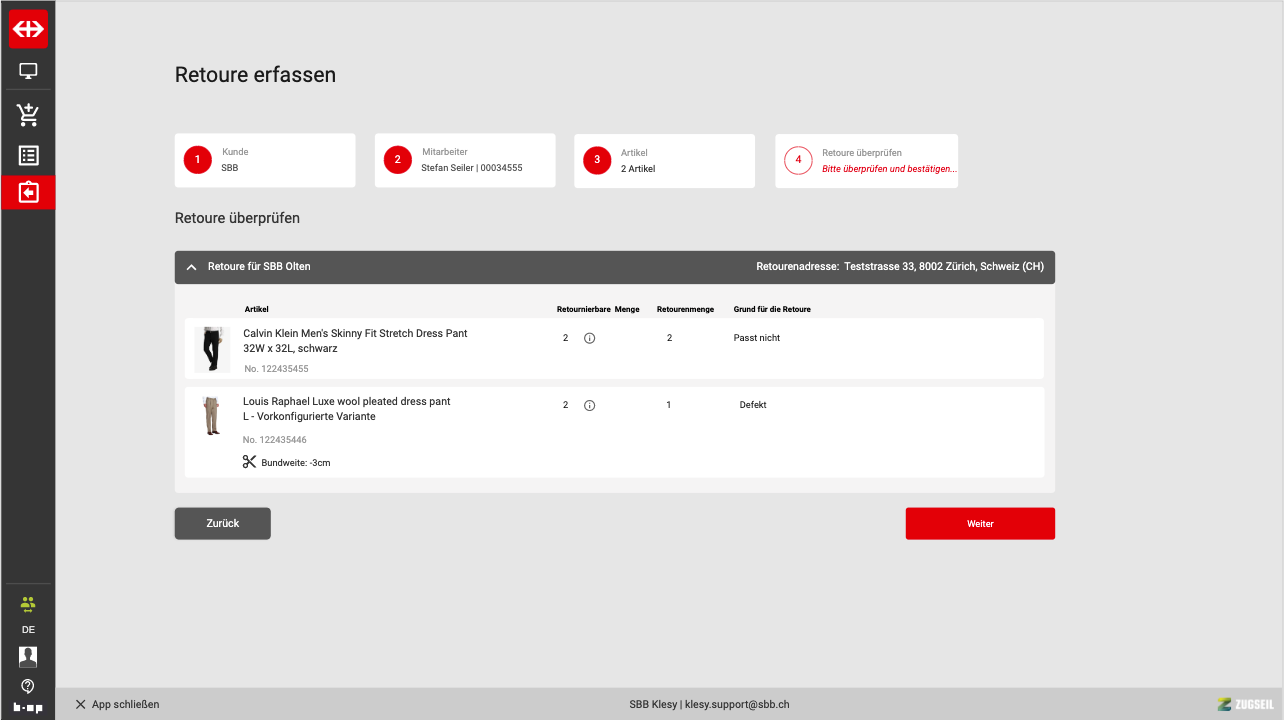Click App schließen in footer
Image resolution: width=1284 pixels, height=720 pixels.
(x=117, y=705)
